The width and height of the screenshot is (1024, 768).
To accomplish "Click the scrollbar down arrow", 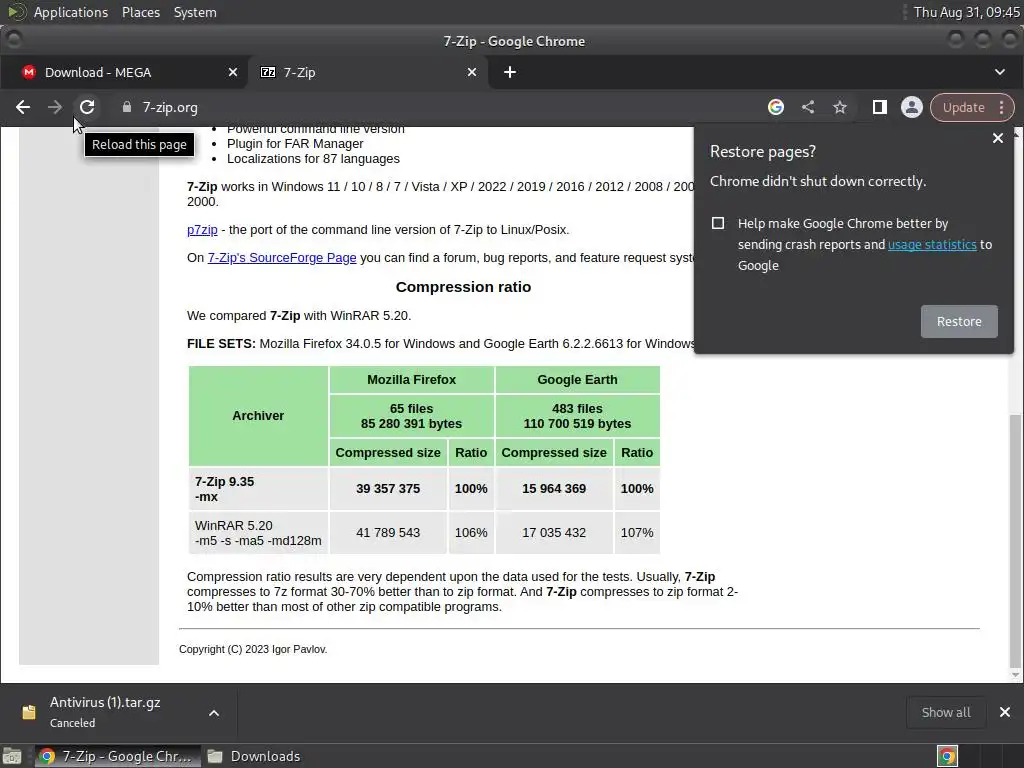I will tap(1016, 675).
